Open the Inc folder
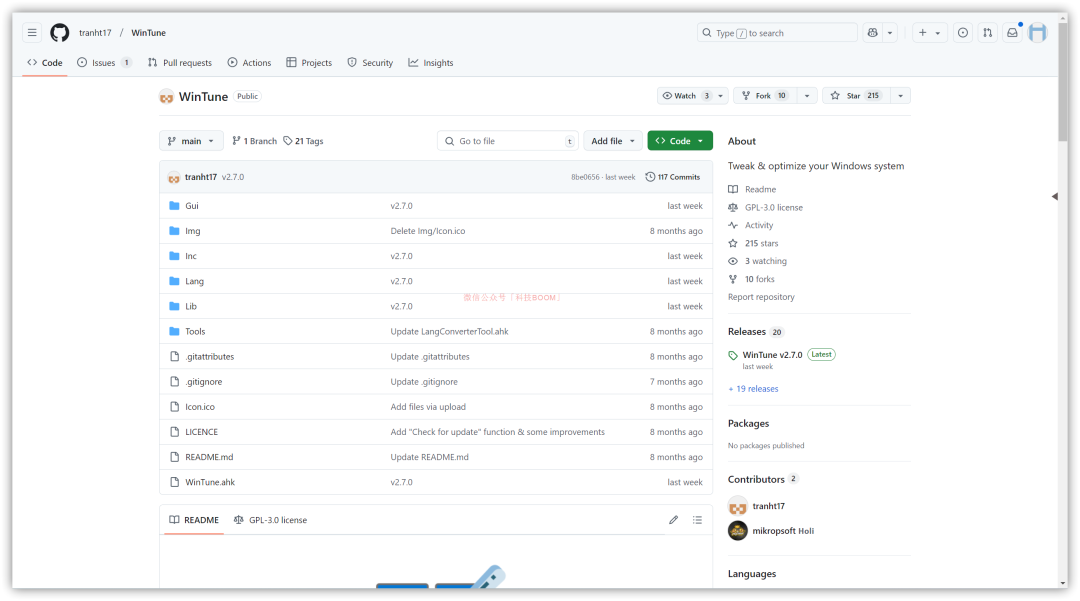Viewport: 1080px width, 601px height. click(x=191, y=256)
